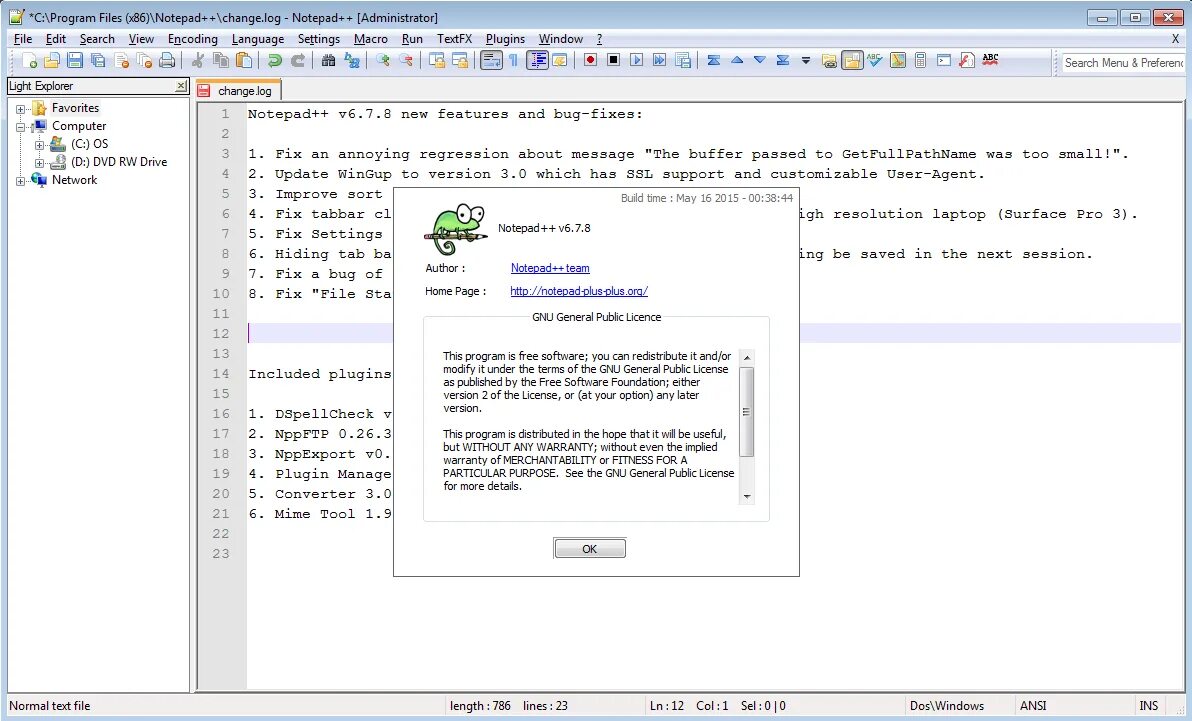Toggle show all characters pilcrow icon
Viewport: 1192px width, 721px height.
tap(513, 60)
